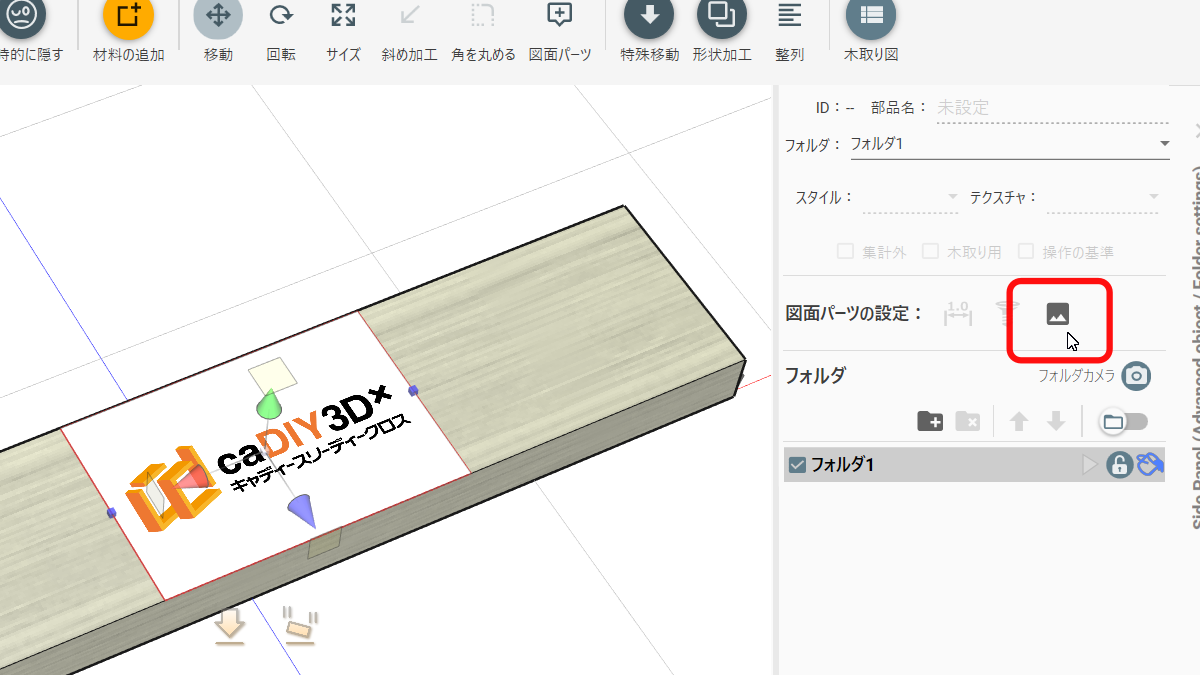Click the cone-shaped drawing-part setting icon
This screenshot has height=675, width=1200.
pyautogui.click(x=1008, y=314)
